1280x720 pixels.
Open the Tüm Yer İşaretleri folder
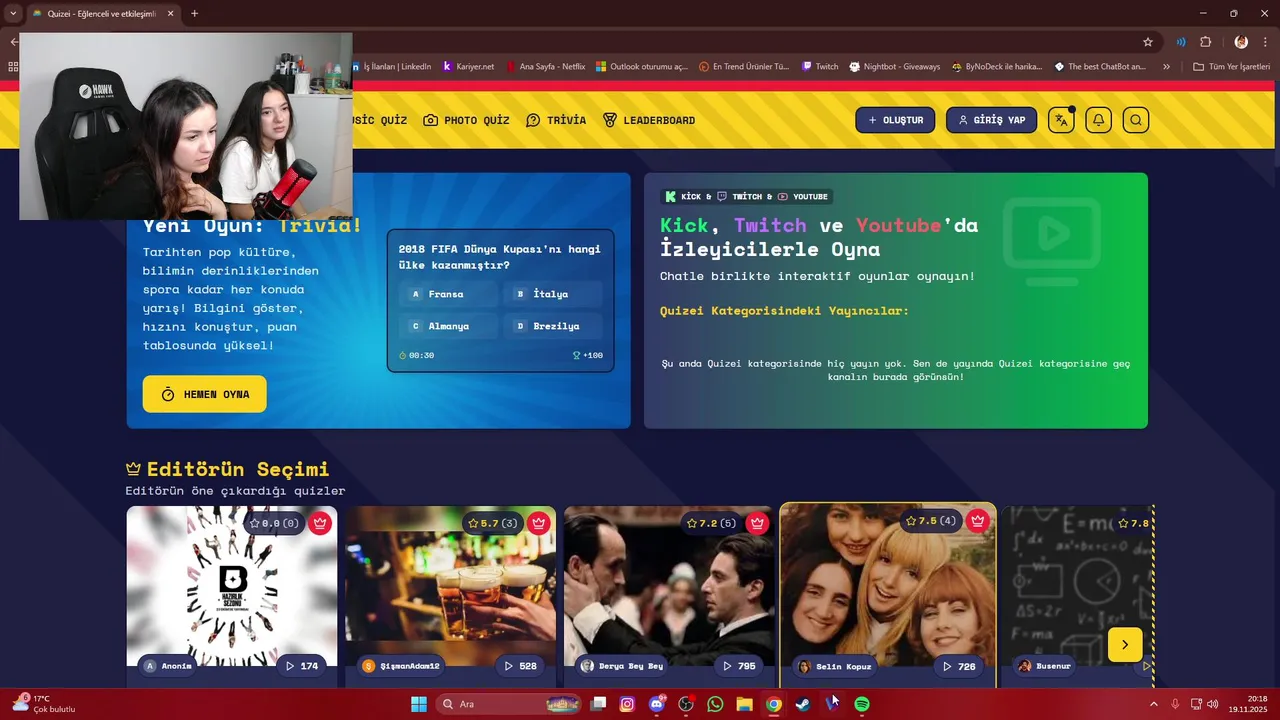[x=1231, y=66]
